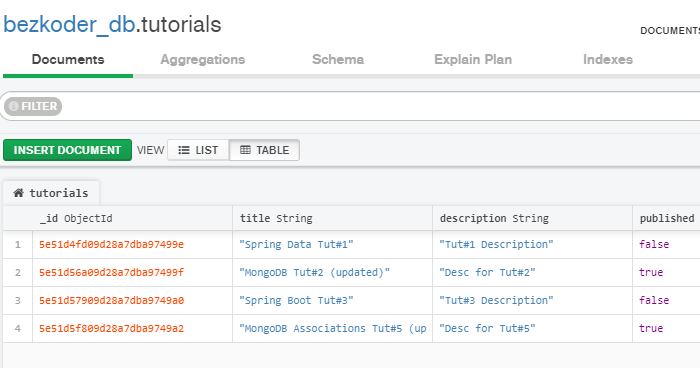This screenshot has width=700, height=368.
Task: Click title cell "MongoDB Associations Tut#5"
Action: pyautogui.click(x=333, y=329)
